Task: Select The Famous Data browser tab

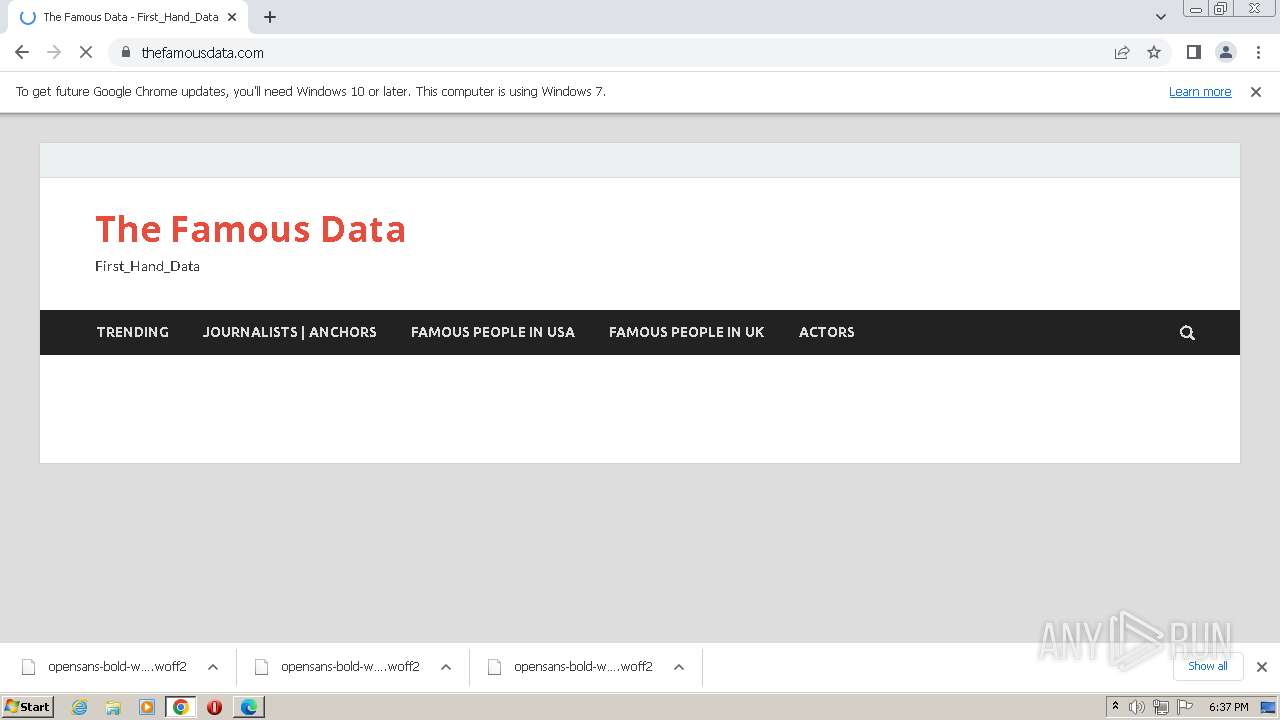Action: [x=126, y=17]
